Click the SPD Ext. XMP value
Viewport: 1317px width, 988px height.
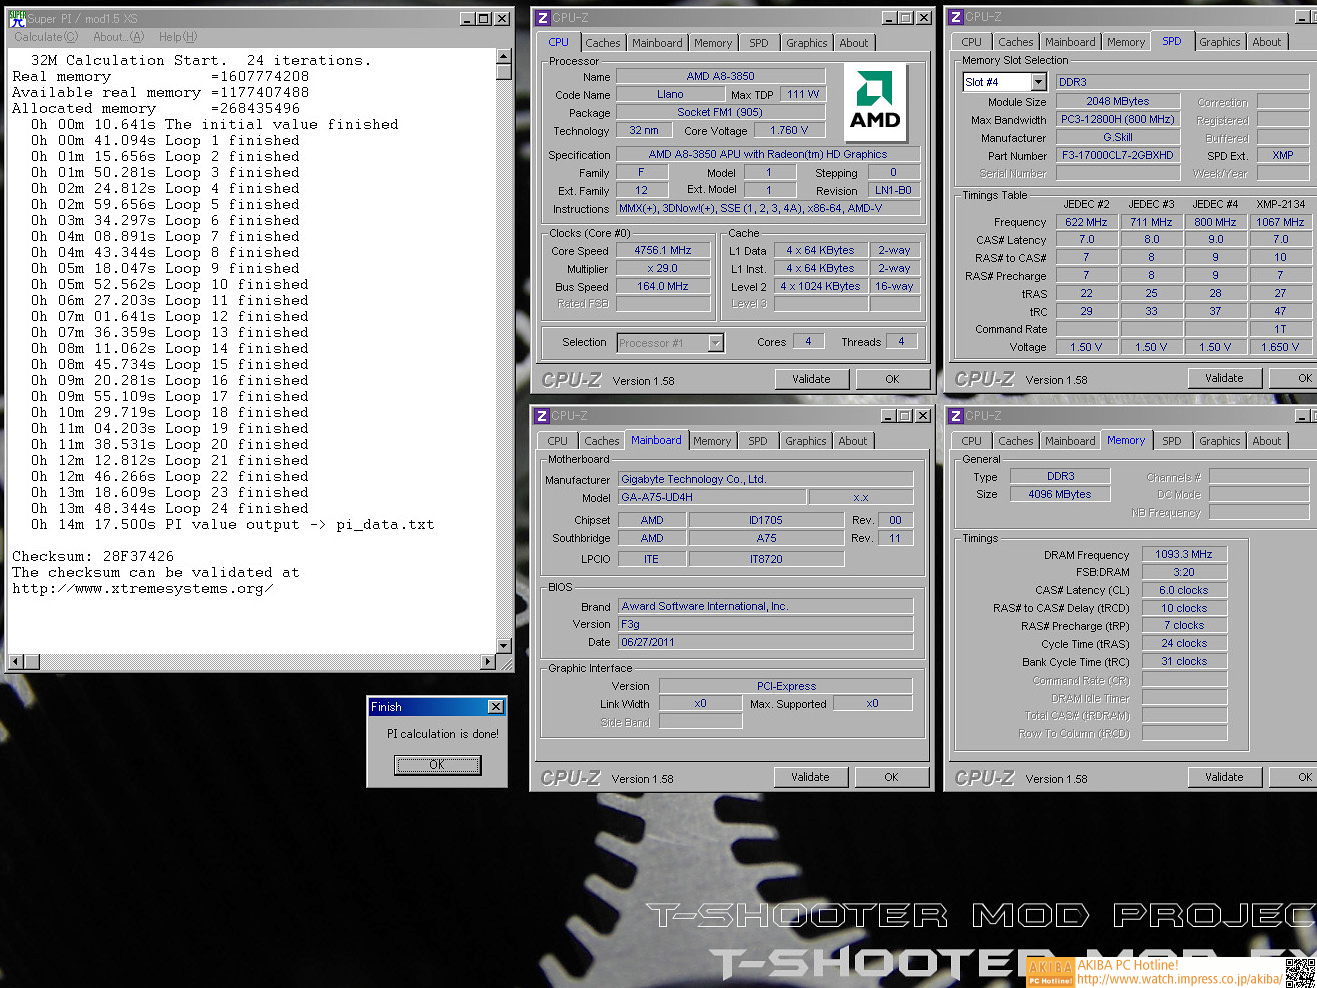click(x=1283, y=156)
